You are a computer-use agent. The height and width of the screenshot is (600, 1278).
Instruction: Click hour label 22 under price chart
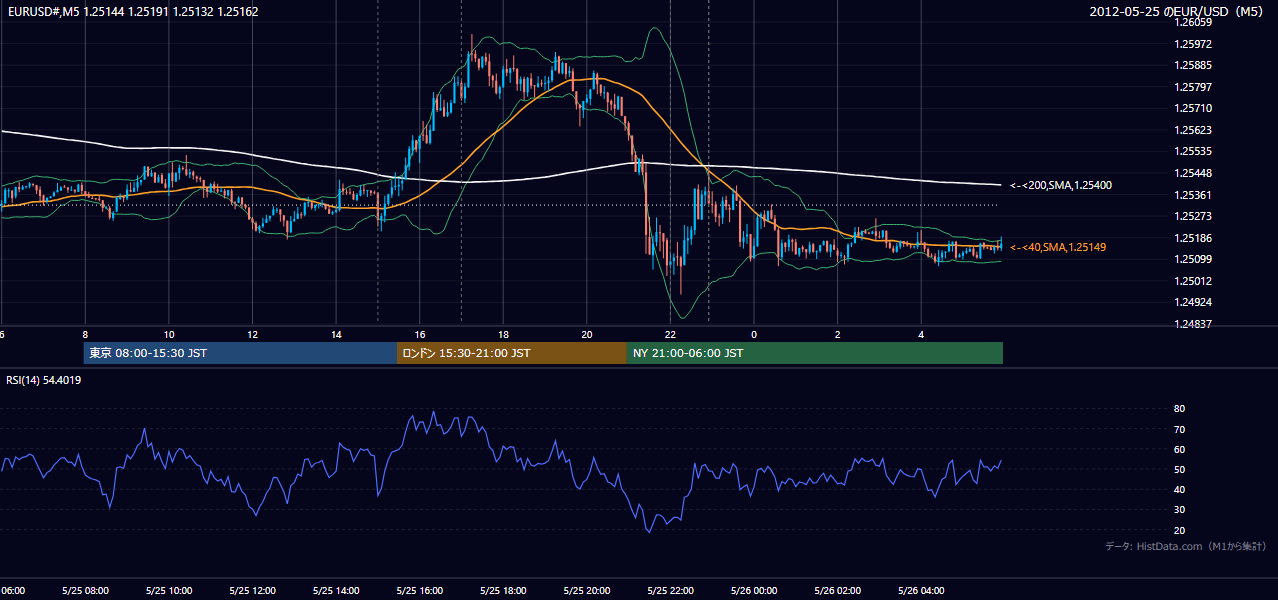click(x=670, y=334)
